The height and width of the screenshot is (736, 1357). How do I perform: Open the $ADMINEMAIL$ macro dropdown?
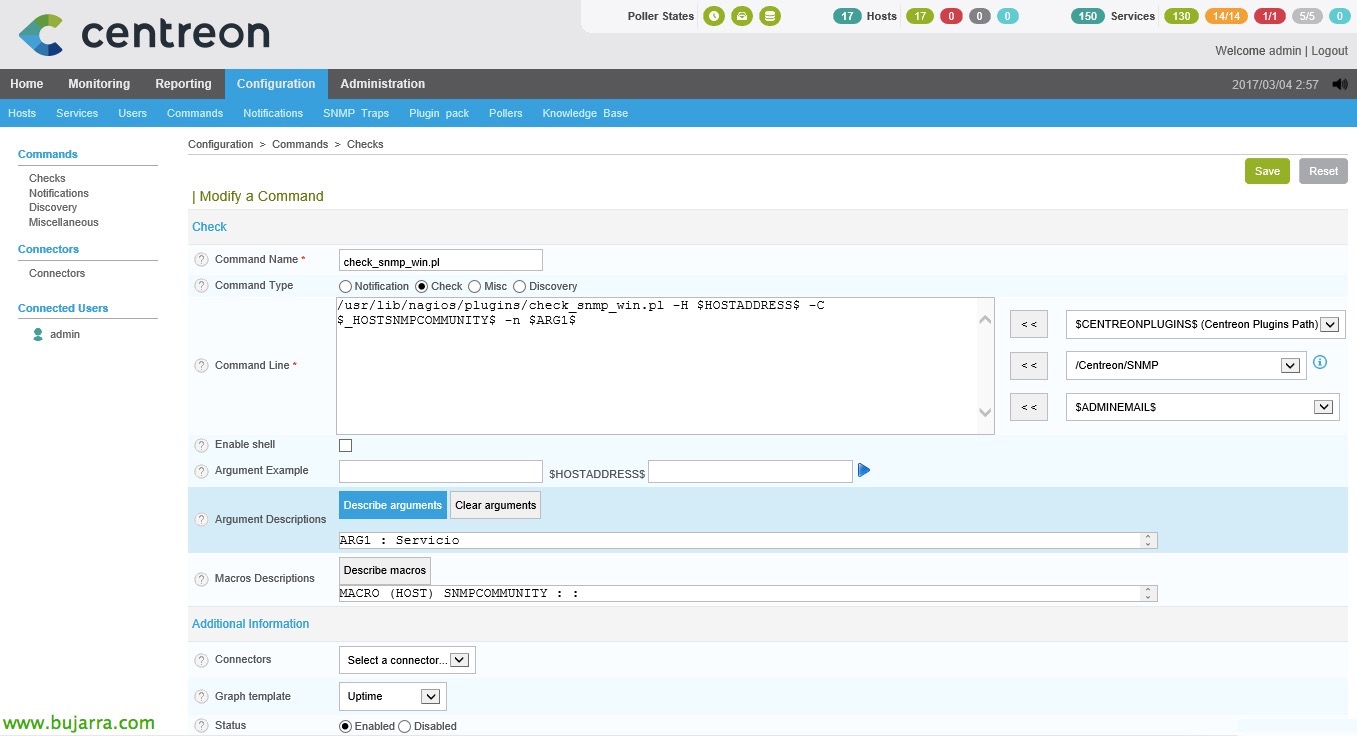[1203, 407]
